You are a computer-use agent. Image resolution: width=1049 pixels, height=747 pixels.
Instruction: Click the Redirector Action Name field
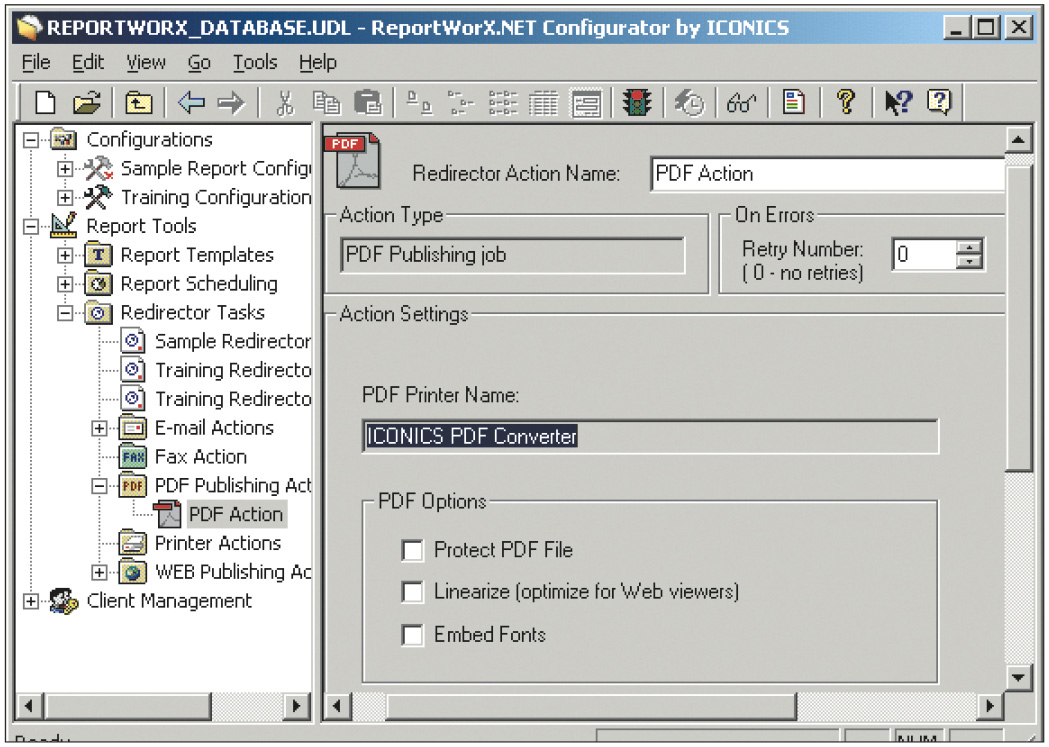click(828, 175)
